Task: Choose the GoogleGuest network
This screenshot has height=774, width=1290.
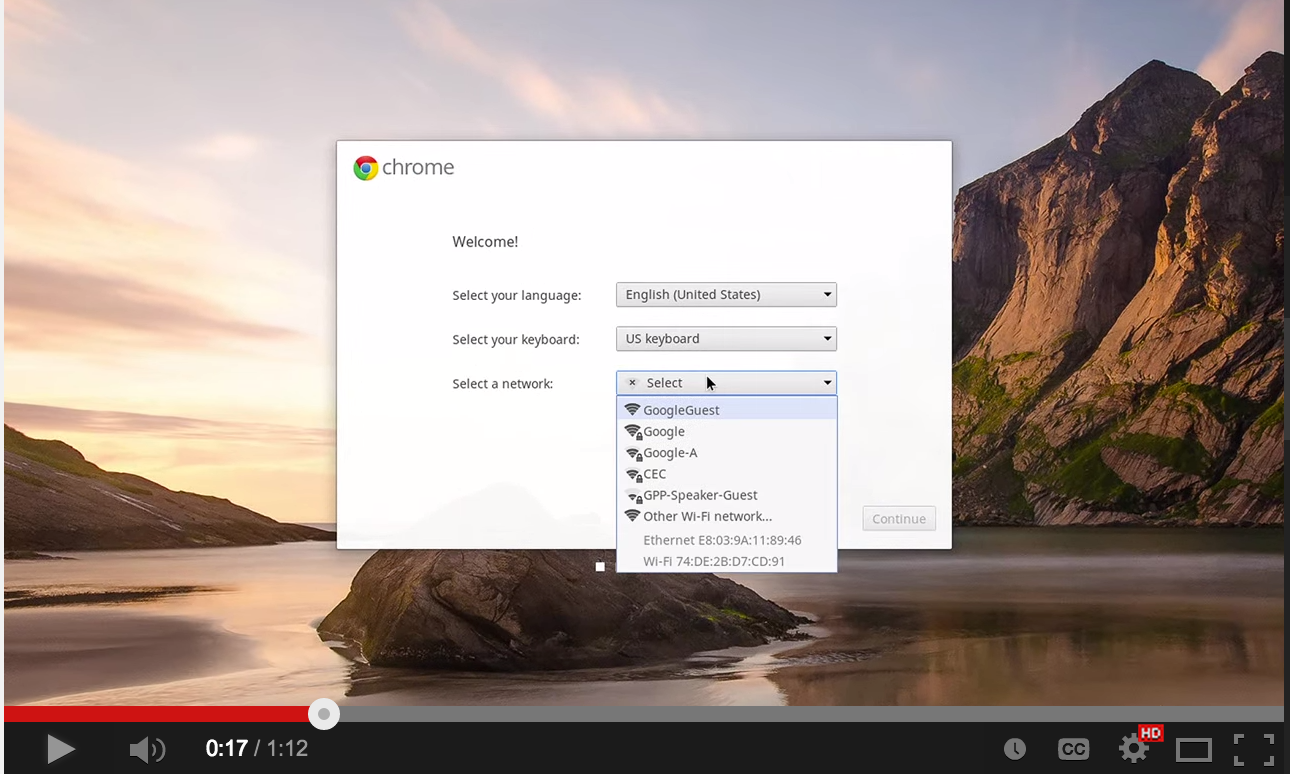Action: point(727,410)
